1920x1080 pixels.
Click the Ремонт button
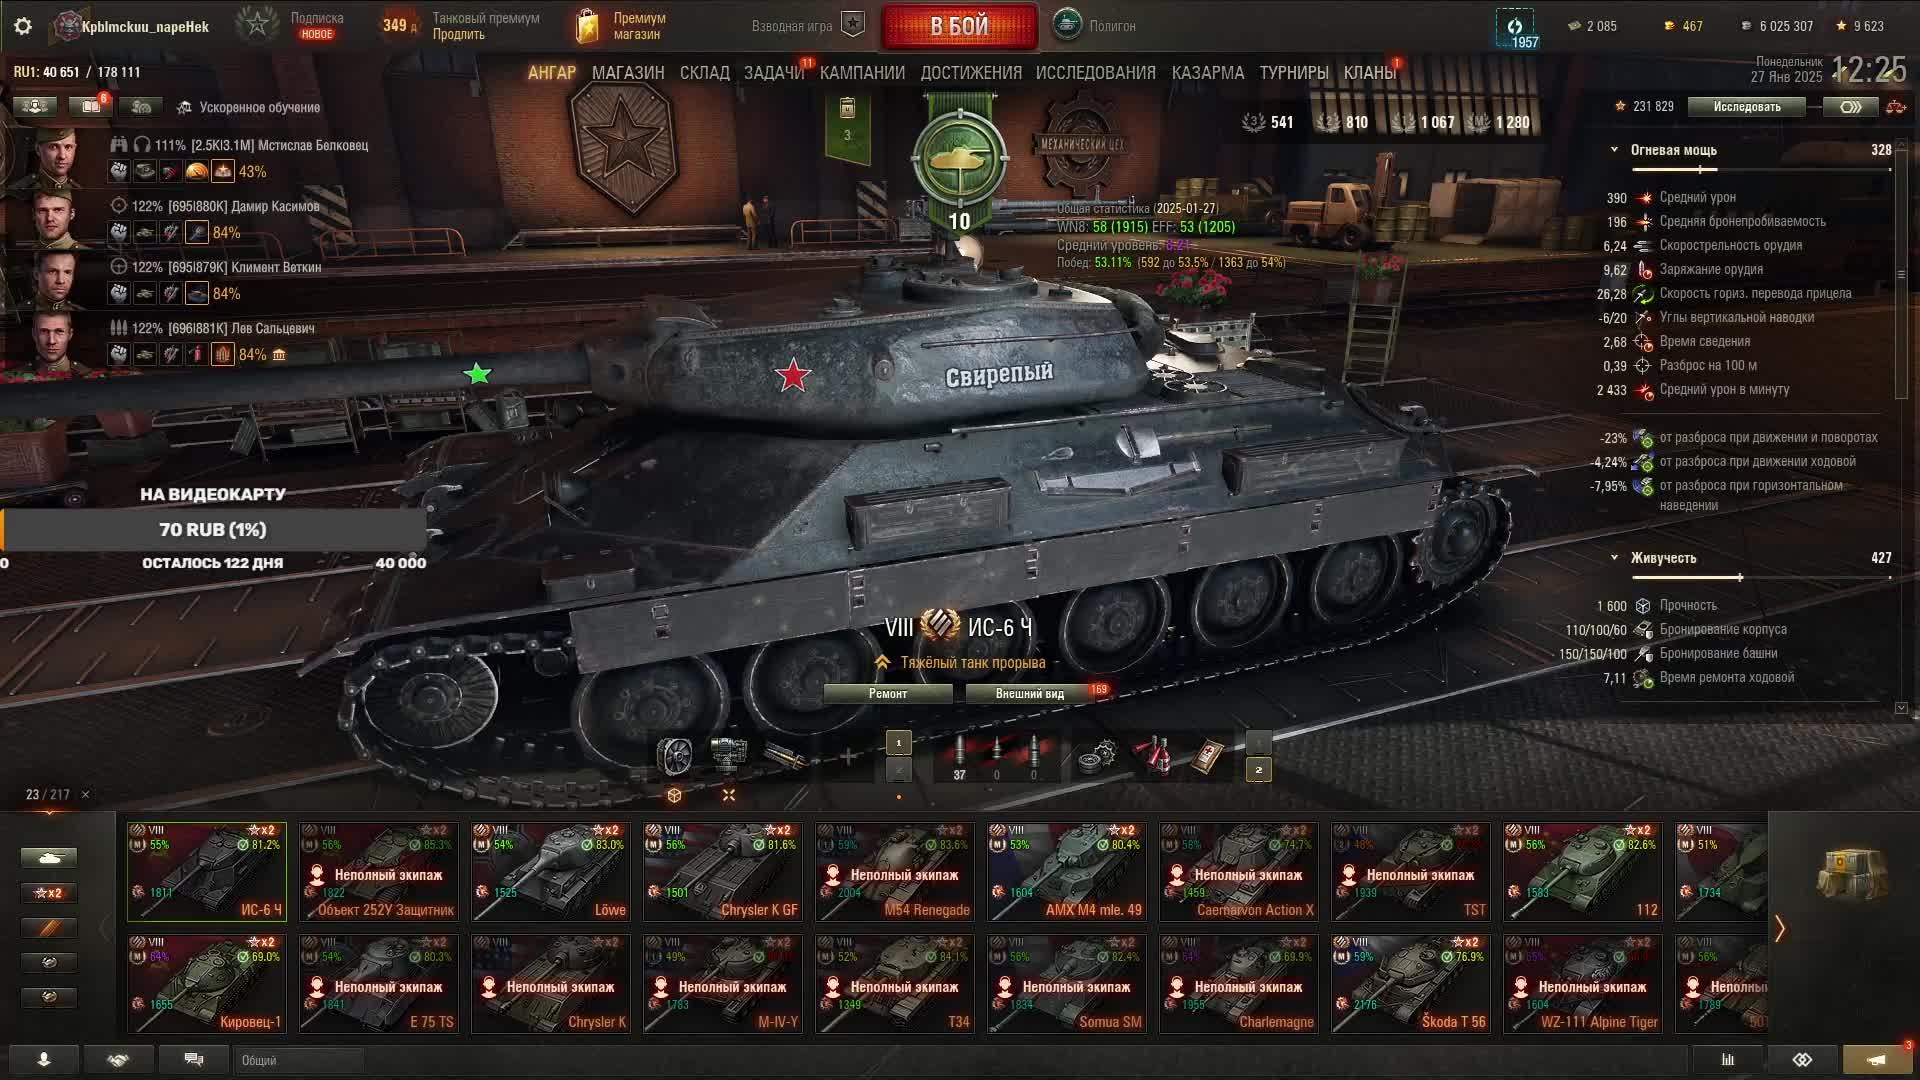click(888, 693)
